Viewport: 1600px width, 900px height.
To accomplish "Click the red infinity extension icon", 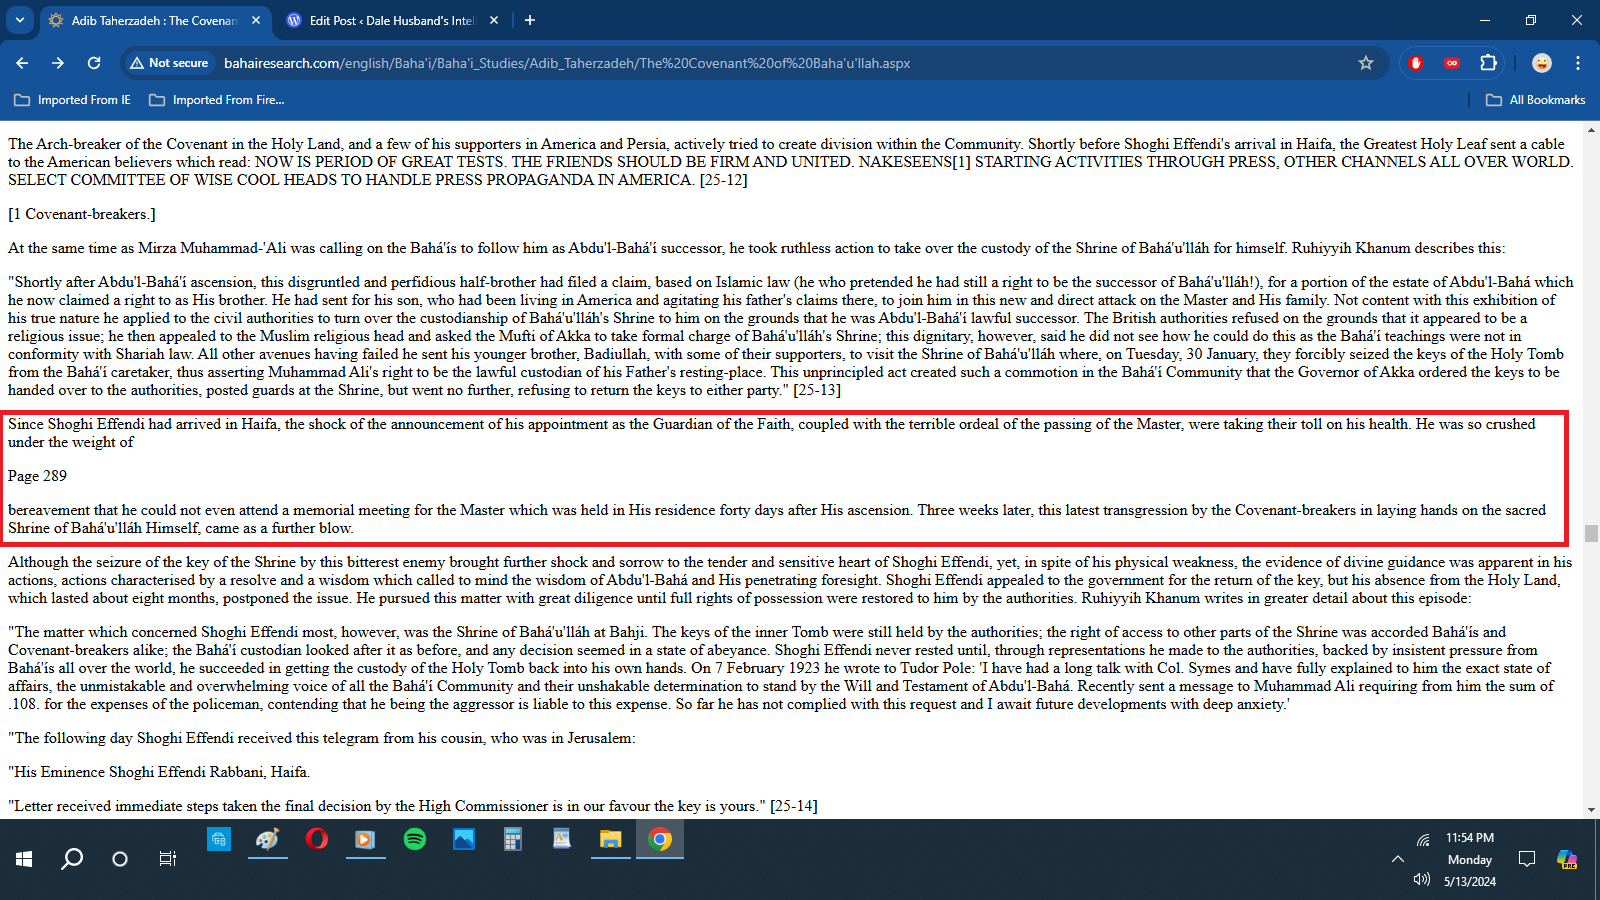I will tap(1451, 63).
